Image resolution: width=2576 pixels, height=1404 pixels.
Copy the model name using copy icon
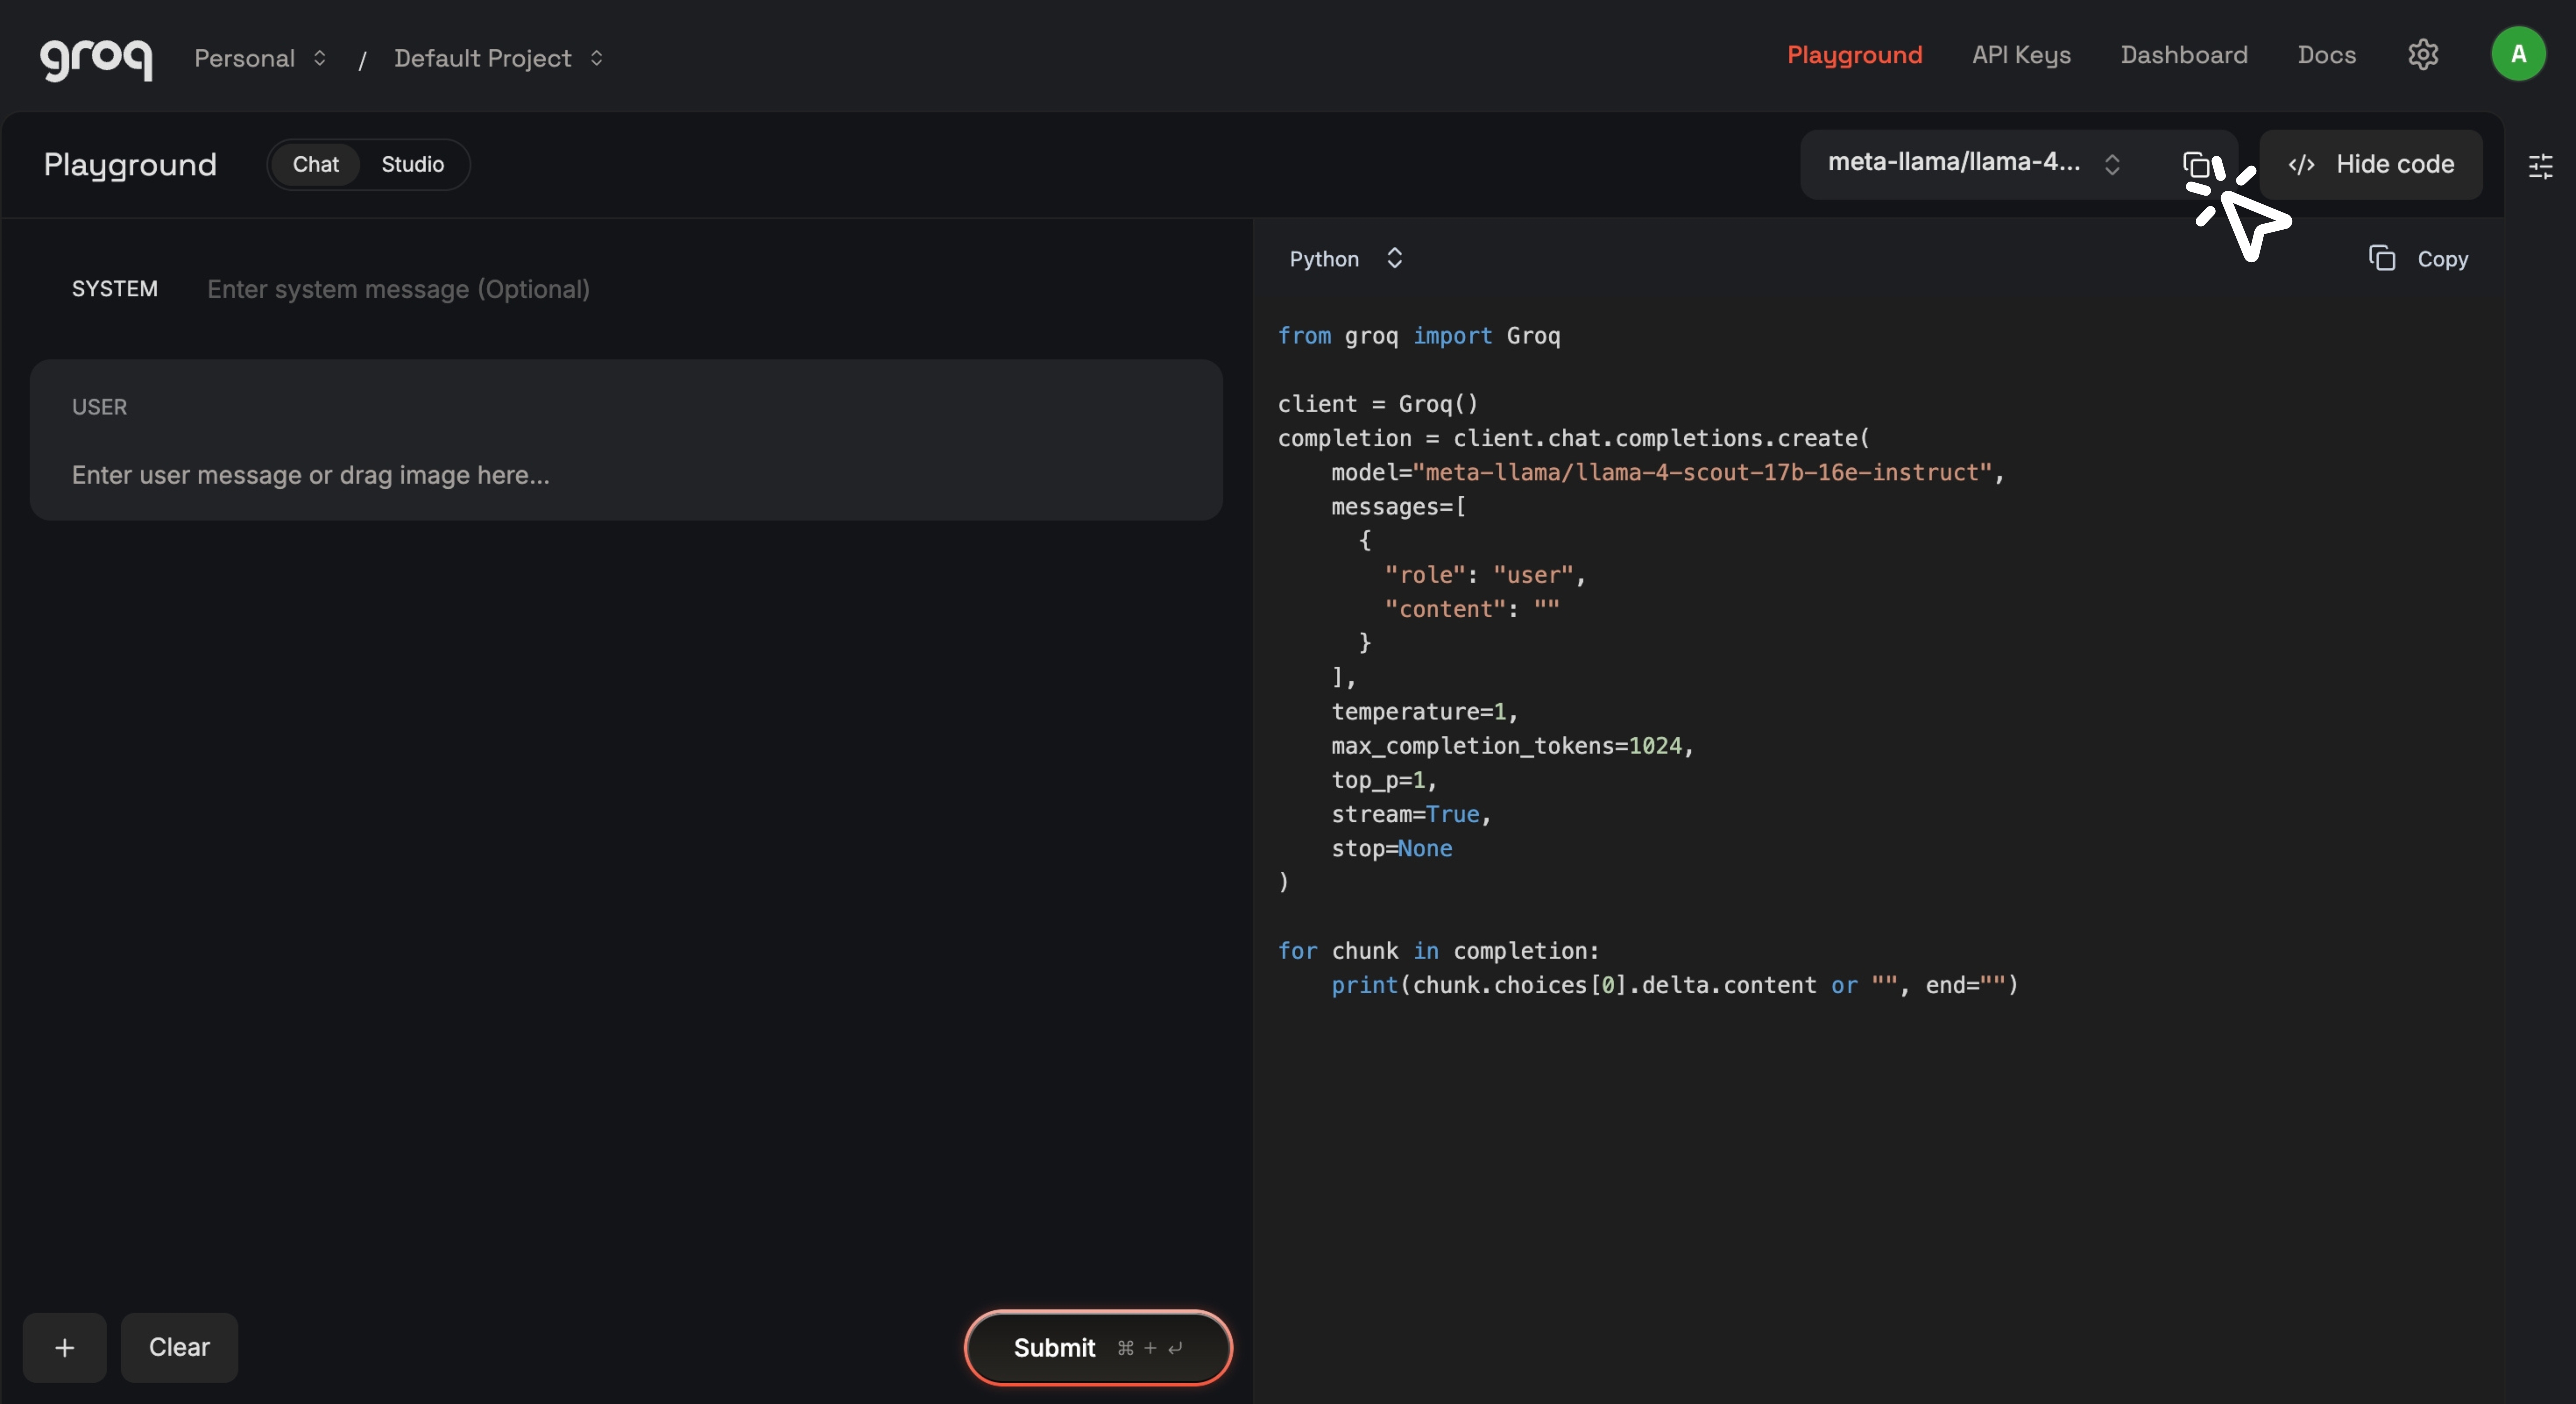click(2197, 165)
